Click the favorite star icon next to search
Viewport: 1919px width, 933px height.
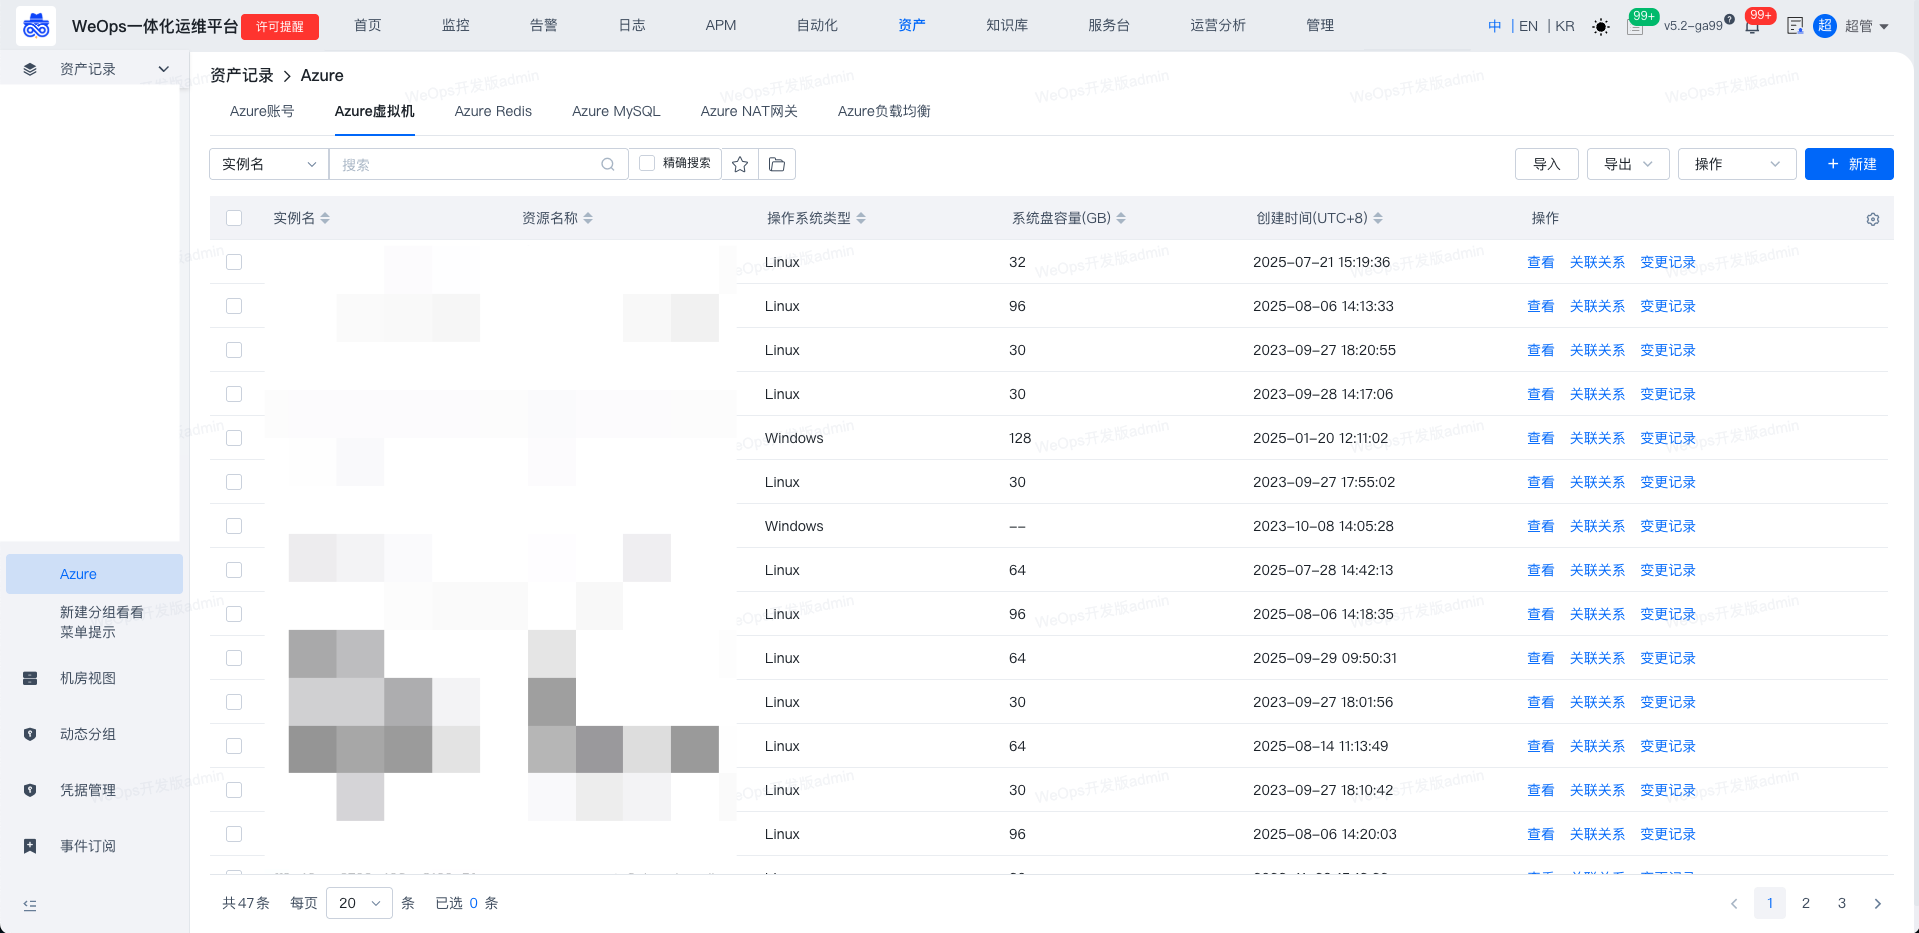tap(740, 164)
